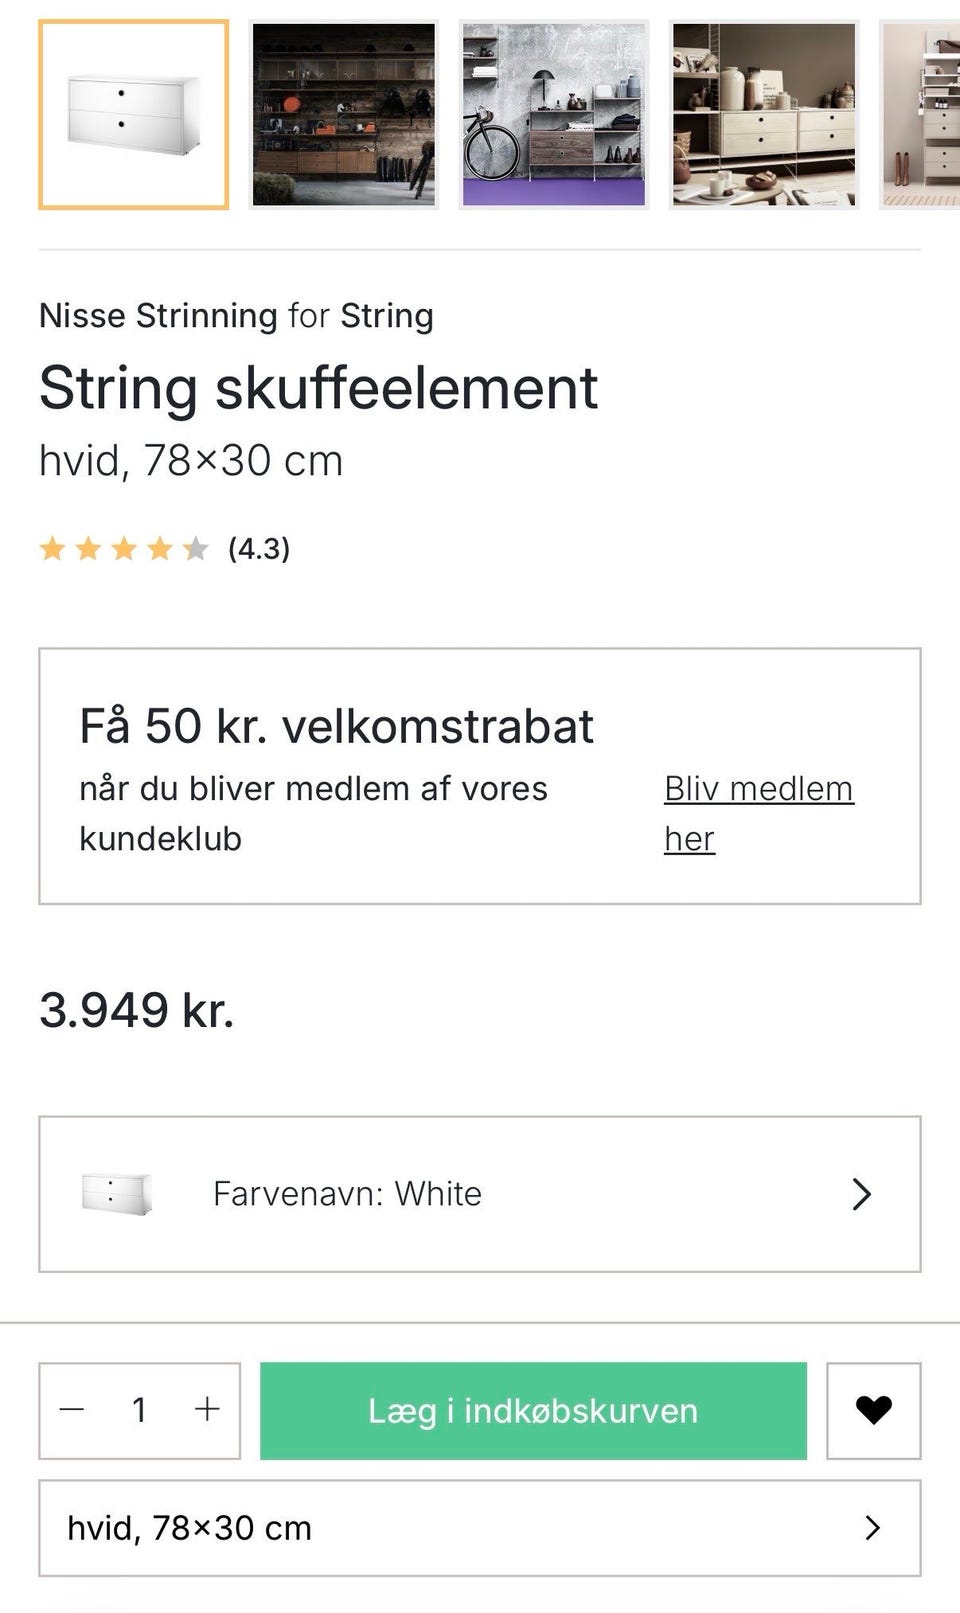The height and width of the screenshot is (1613, 960).
Task: Add item to wishlist with heart icon
Action: [x=873, y=1410]
